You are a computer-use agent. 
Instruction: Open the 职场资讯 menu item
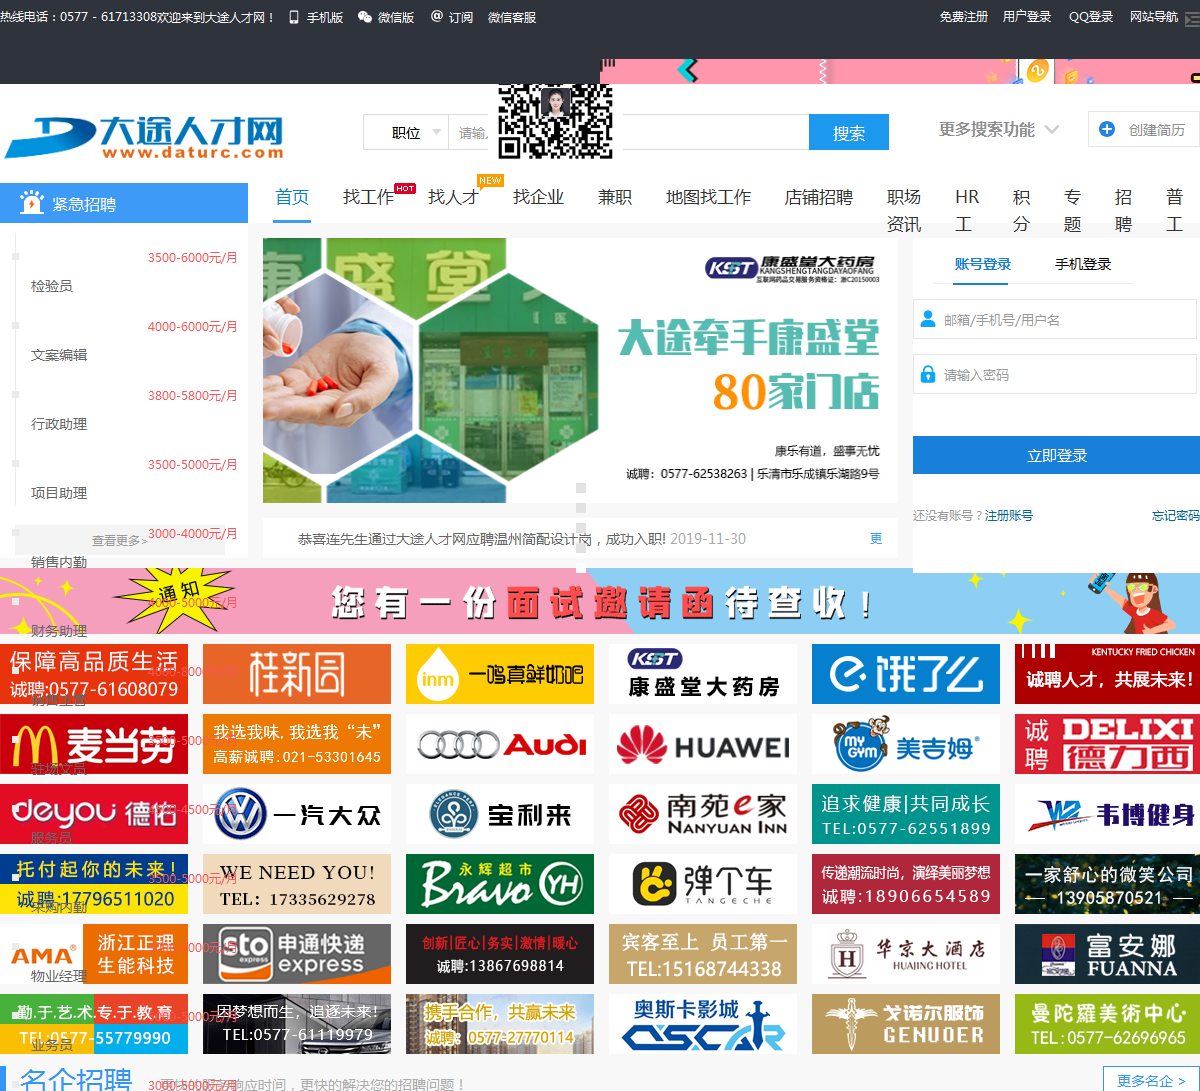(904, 210)
